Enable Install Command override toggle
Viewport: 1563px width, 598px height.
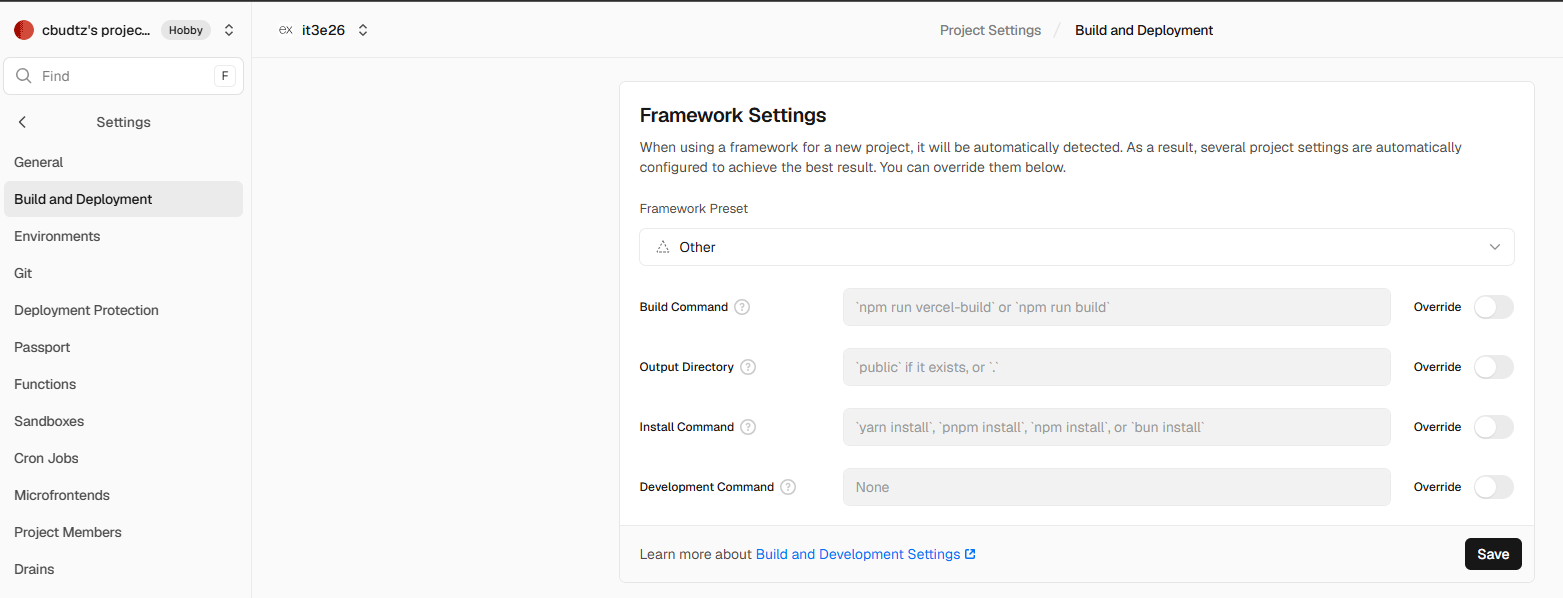pos(1494,427)
